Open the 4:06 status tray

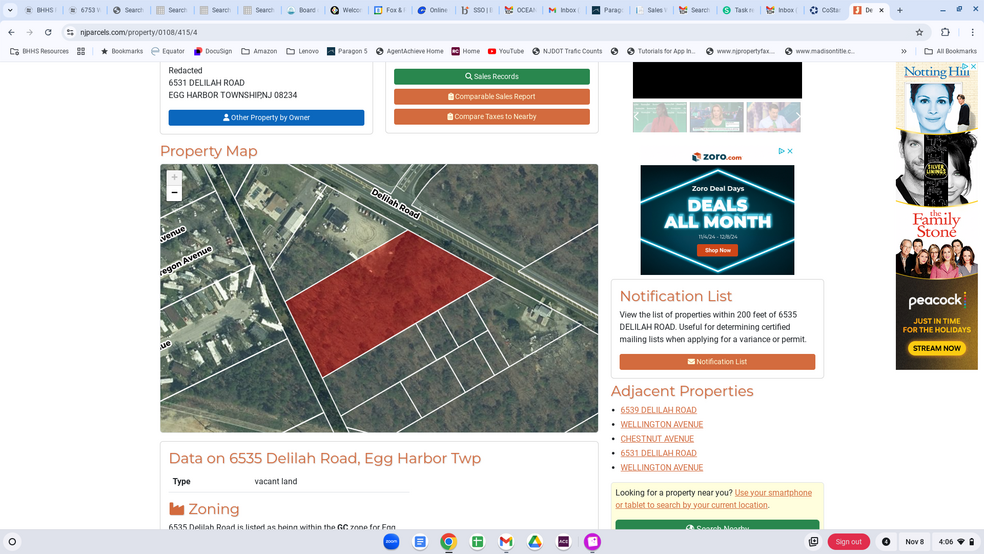tap(956, 541)
